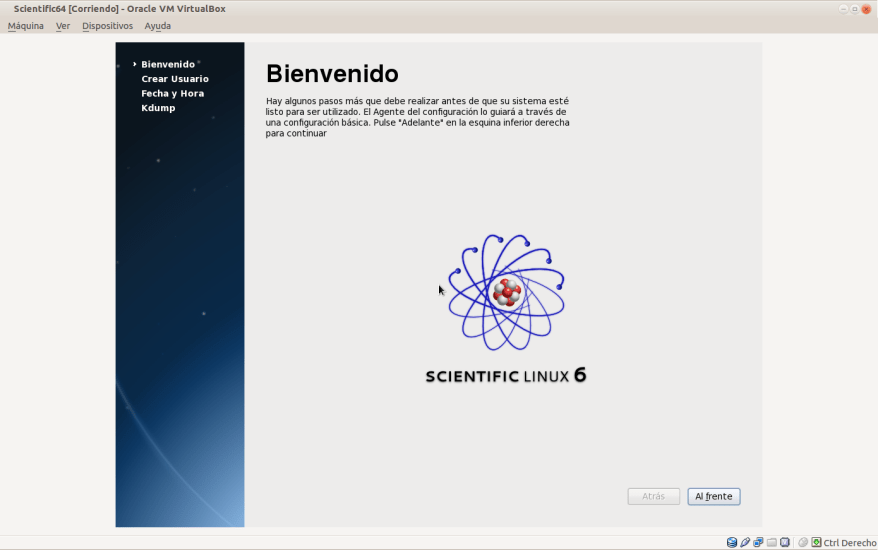Open the Máquina menu

[x=26, y=26]
